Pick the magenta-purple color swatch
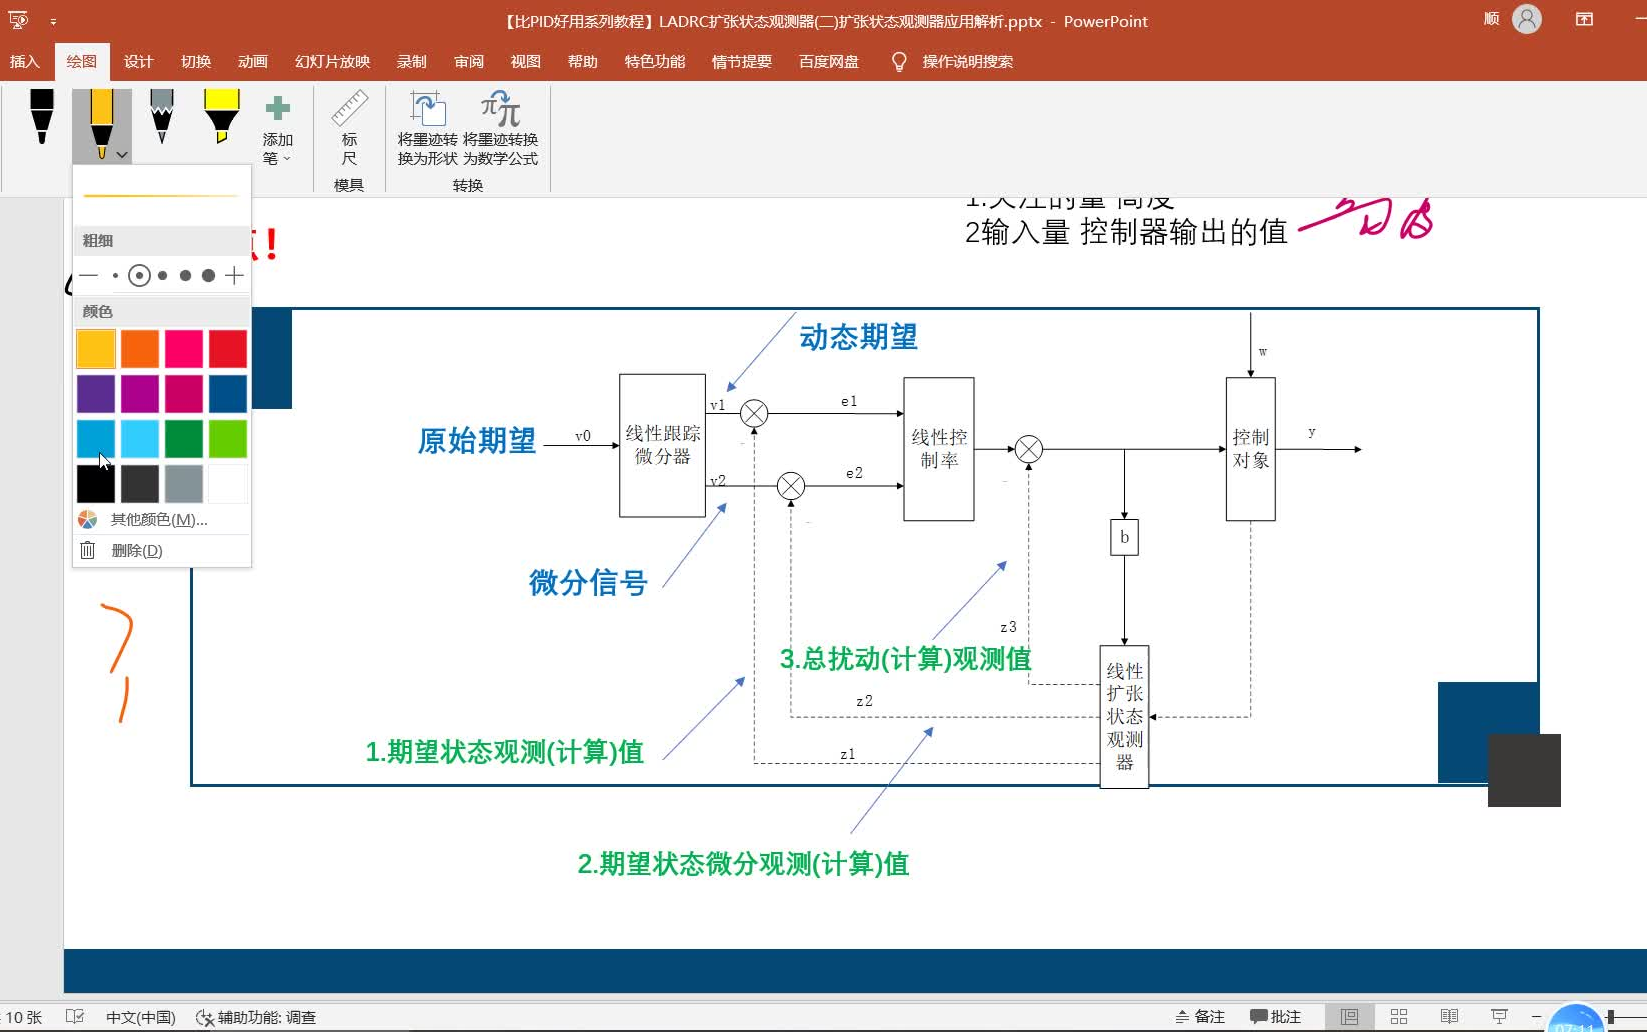The height and width of the screenshot is (1032, 1647). (140, 394)
